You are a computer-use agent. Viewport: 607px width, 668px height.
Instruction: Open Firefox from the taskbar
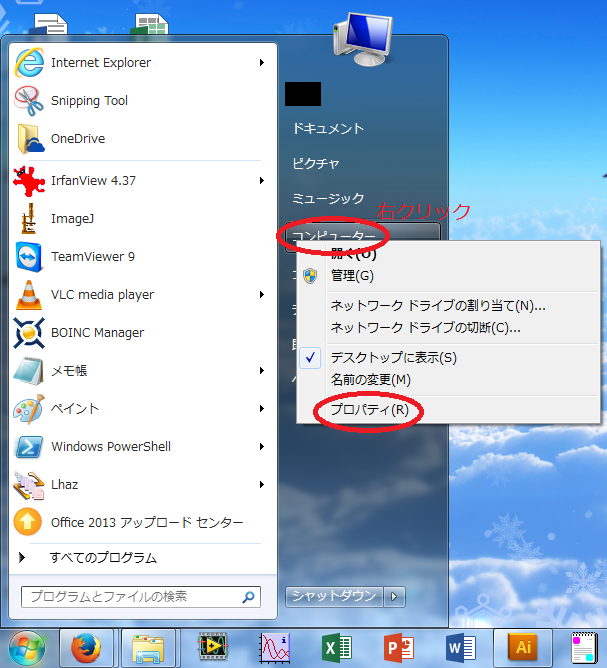(x=86, y=648)
